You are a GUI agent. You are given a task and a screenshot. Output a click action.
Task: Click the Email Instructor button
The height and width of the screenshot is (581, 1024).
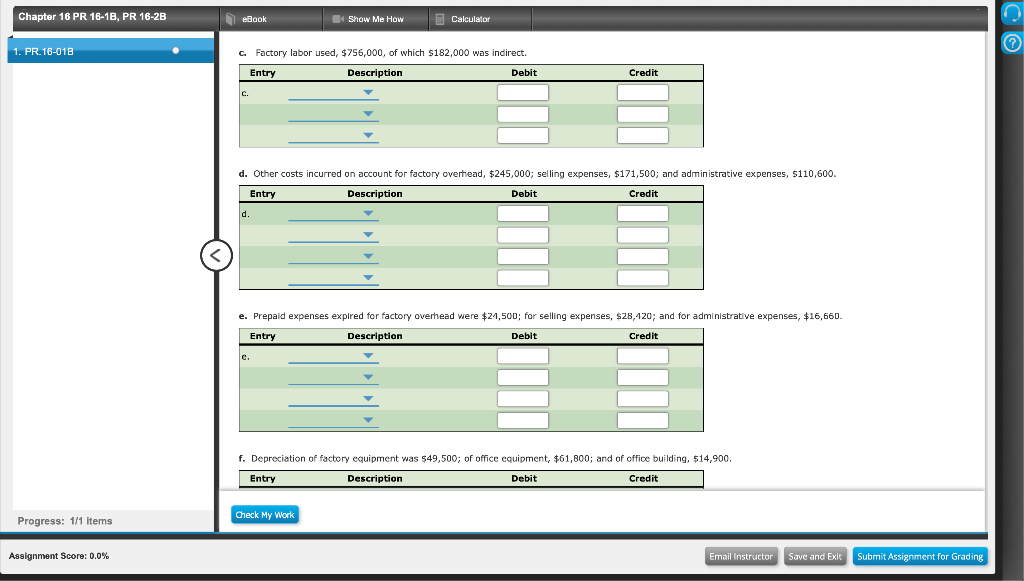[x=741, y=556]
